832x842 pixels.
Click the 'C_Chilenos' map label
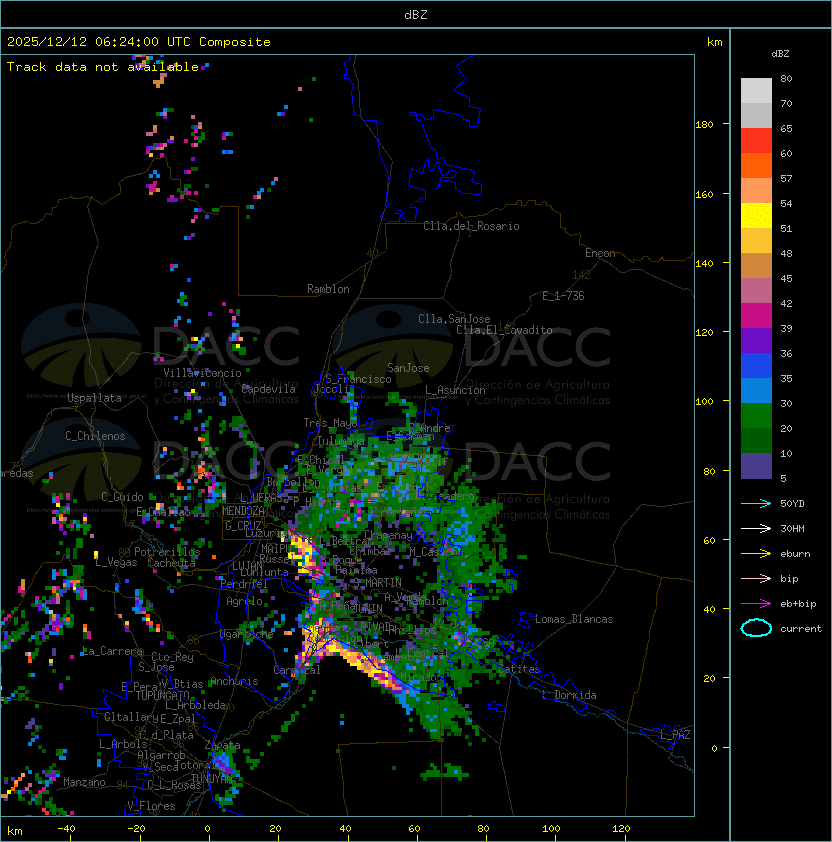(95, 436)
